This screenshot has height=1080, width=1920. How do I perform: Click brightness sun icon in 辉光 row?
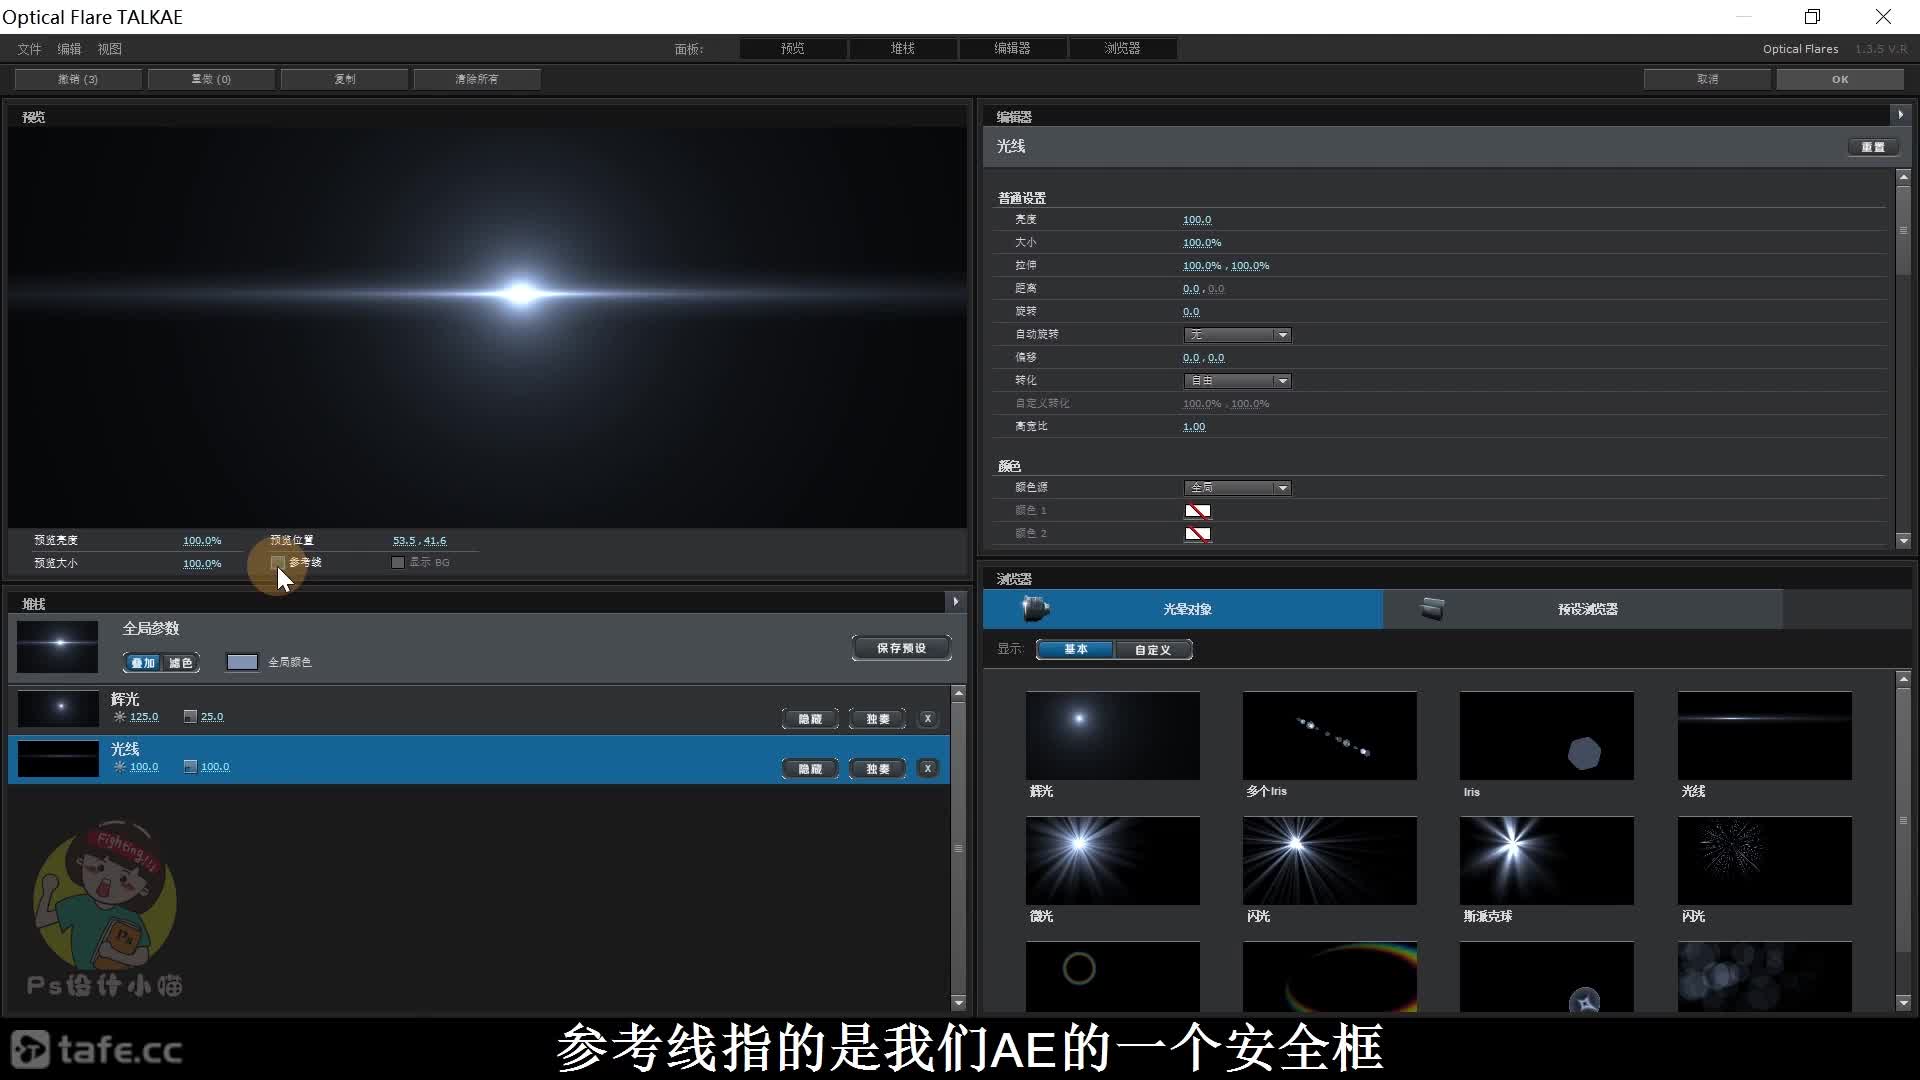click(x=120, y=717)
